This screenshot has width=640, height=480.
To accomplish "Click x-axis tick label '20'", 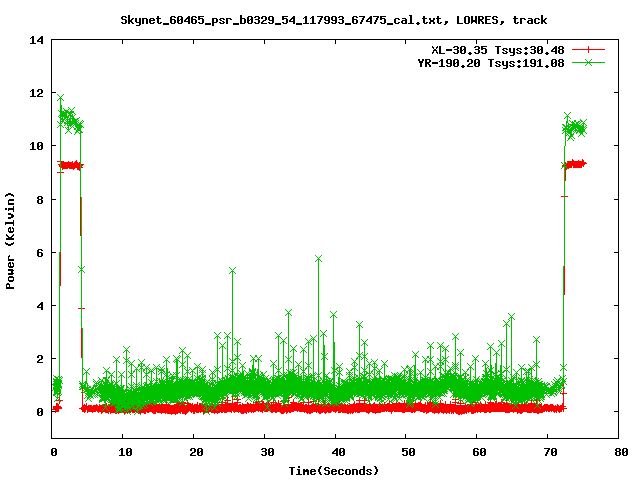I will (x=196, y=452).
